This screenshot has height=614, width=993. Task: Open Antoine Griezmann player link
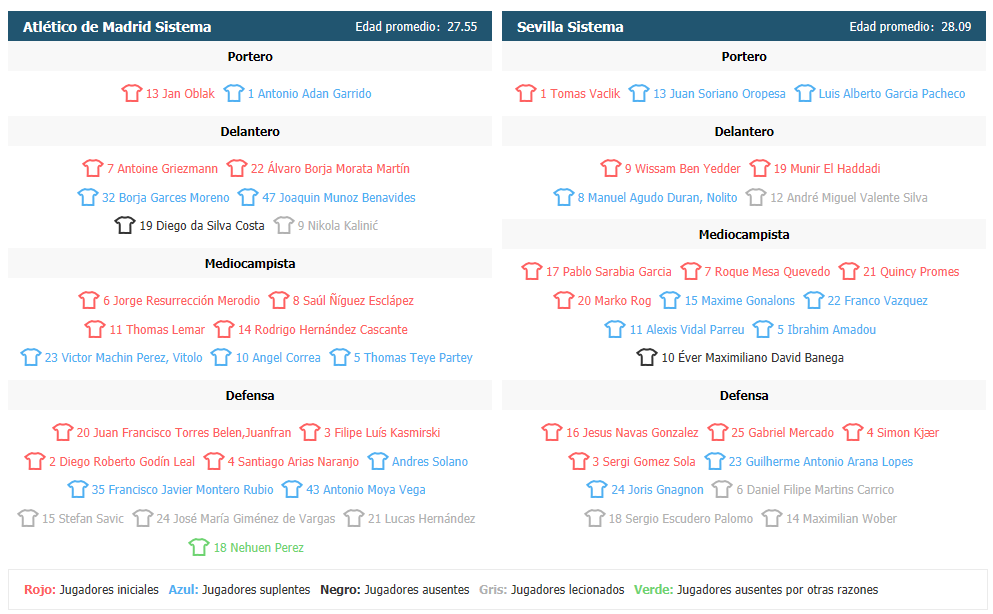pyautogui.click(x=162, y=168)
